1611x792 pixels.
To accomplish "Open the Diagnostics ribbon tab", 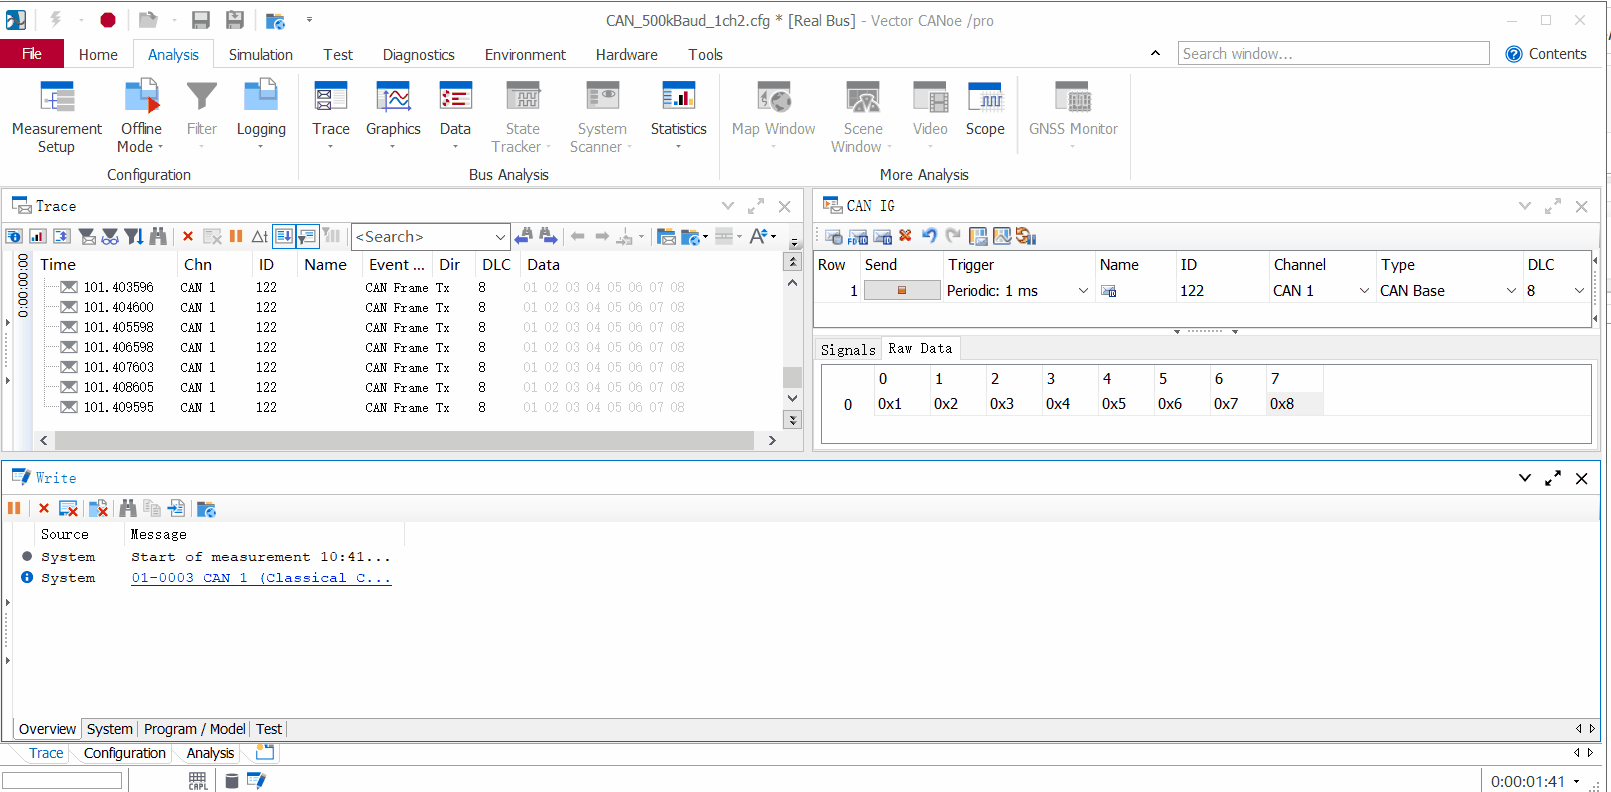I will [419, 55].
